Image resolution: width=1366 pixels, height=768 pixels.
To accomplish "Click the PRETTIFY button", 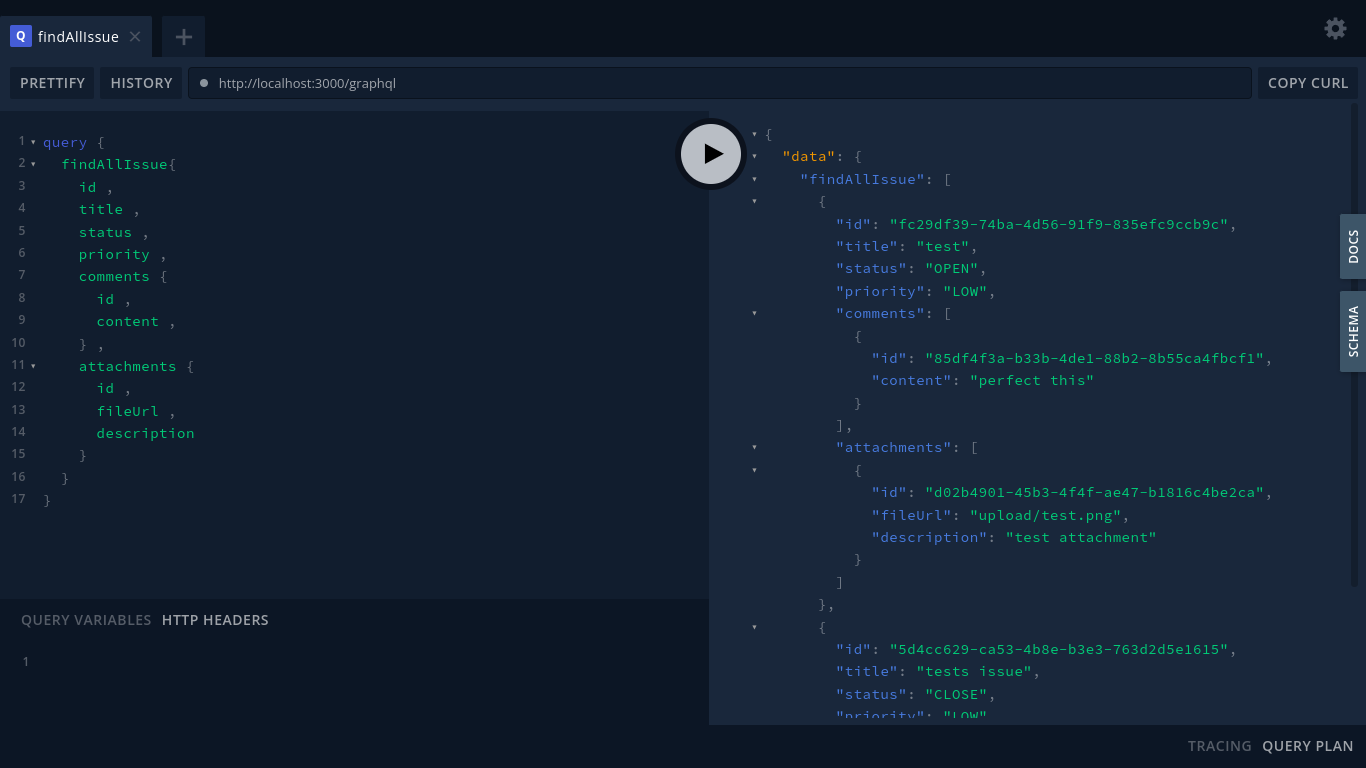I will 52,83.
